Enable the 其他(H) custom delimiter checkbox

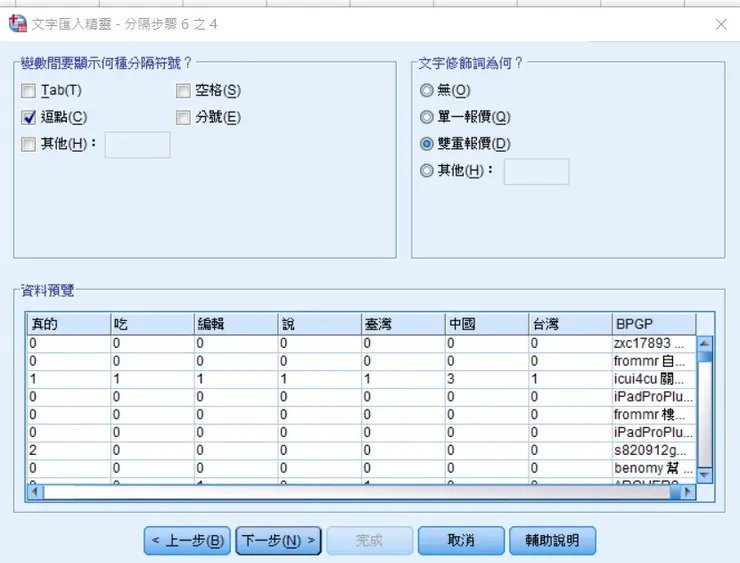tap(28, 144)
